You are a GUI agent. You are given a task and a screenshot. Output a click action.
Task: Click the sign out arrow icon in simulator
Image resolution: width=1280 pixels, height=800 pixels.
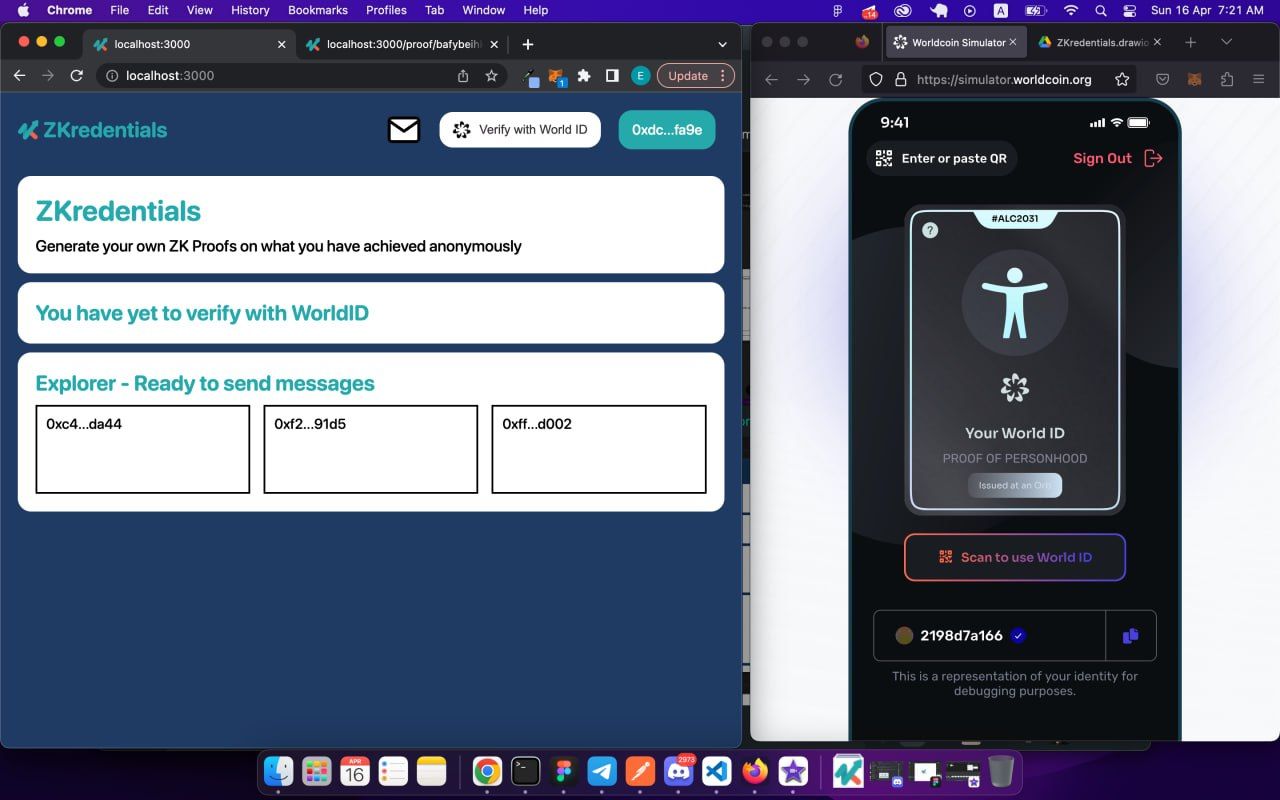(x=1153, y=158)
